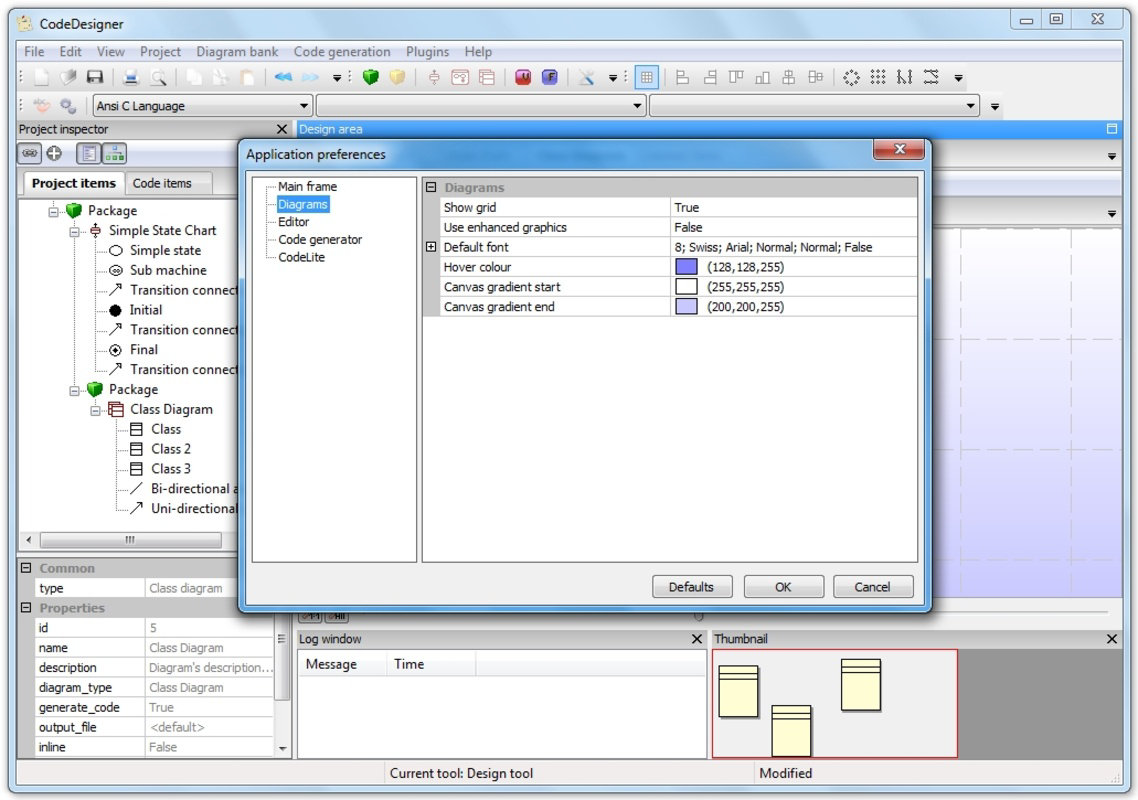Open the Ansi C Language dropdown
The width and height of the screenshot is (1138, 800).
click(303, 105)
